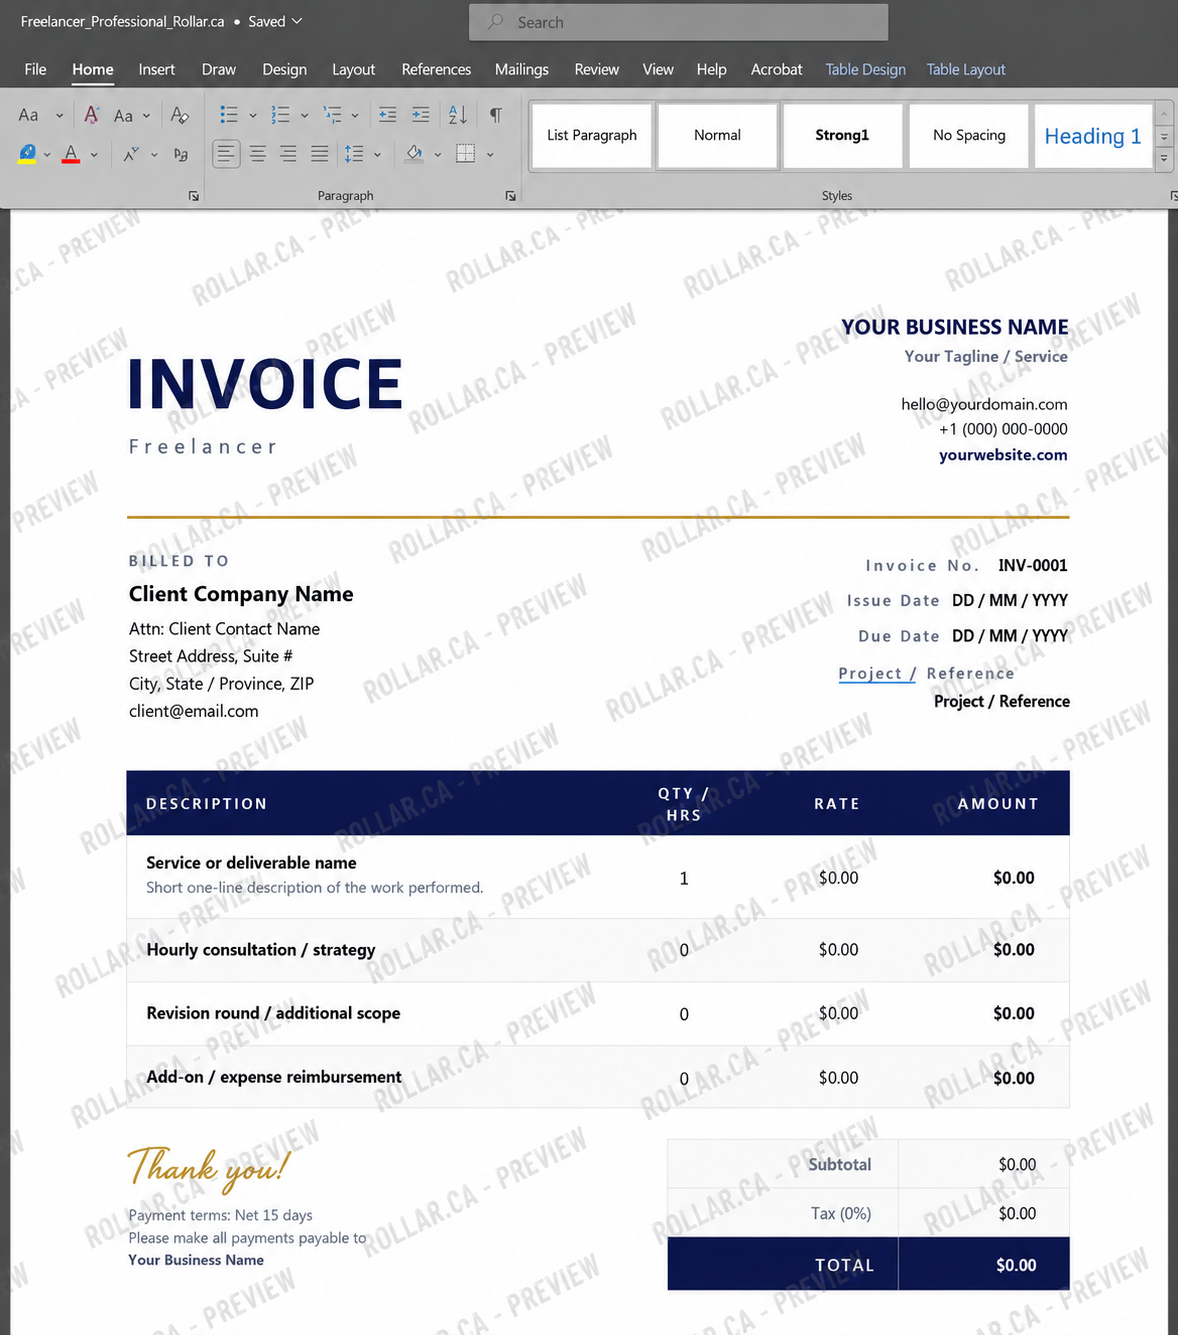Switch to the Insert tab
Image resolution: width=1178 pixels, height=1335 pixels.
click(156, 69)
